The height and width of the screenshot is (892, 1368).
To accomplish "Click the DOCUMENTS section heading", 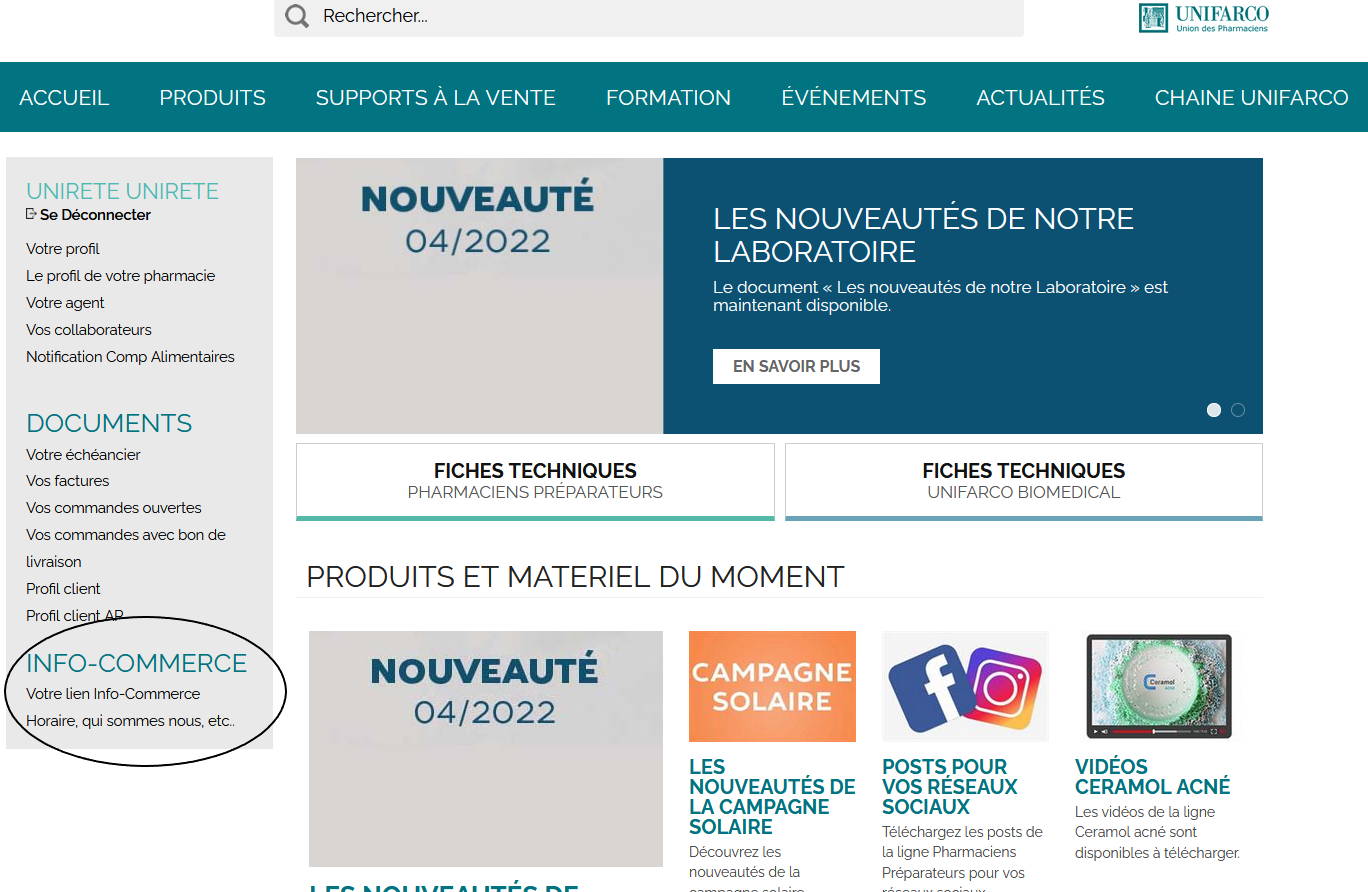I will (109, 423).
